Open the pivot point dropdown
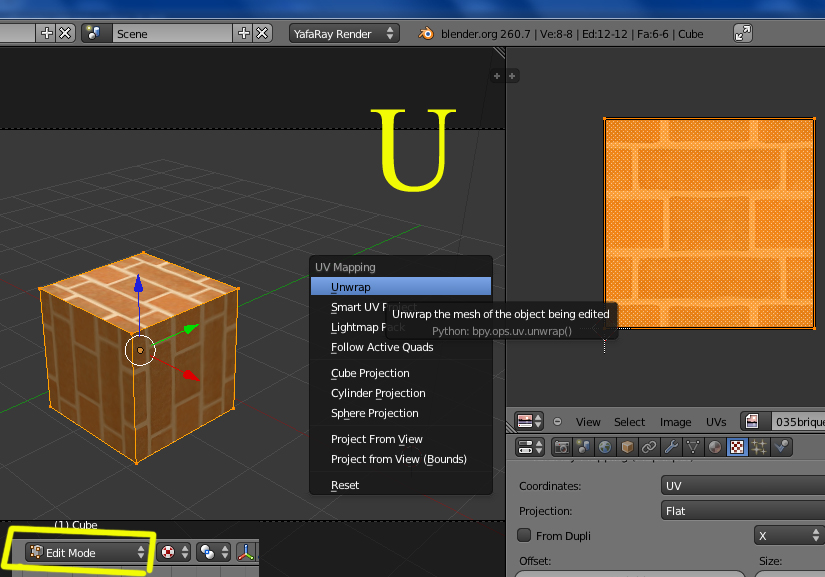This screenshot has height=577, width=825. tap(214, 552)
